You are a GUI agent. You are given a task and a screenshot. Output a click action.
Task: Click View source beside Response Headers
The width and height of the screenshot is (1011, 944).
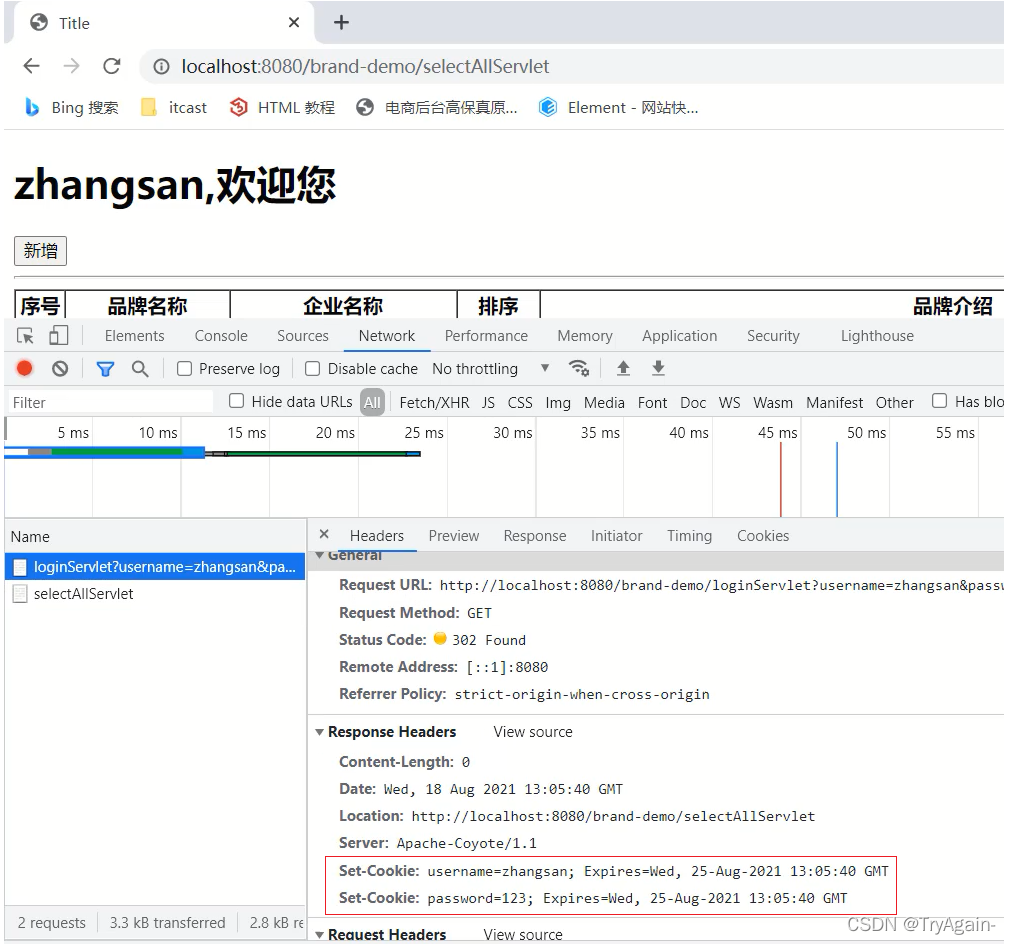(x=532, y=731)
